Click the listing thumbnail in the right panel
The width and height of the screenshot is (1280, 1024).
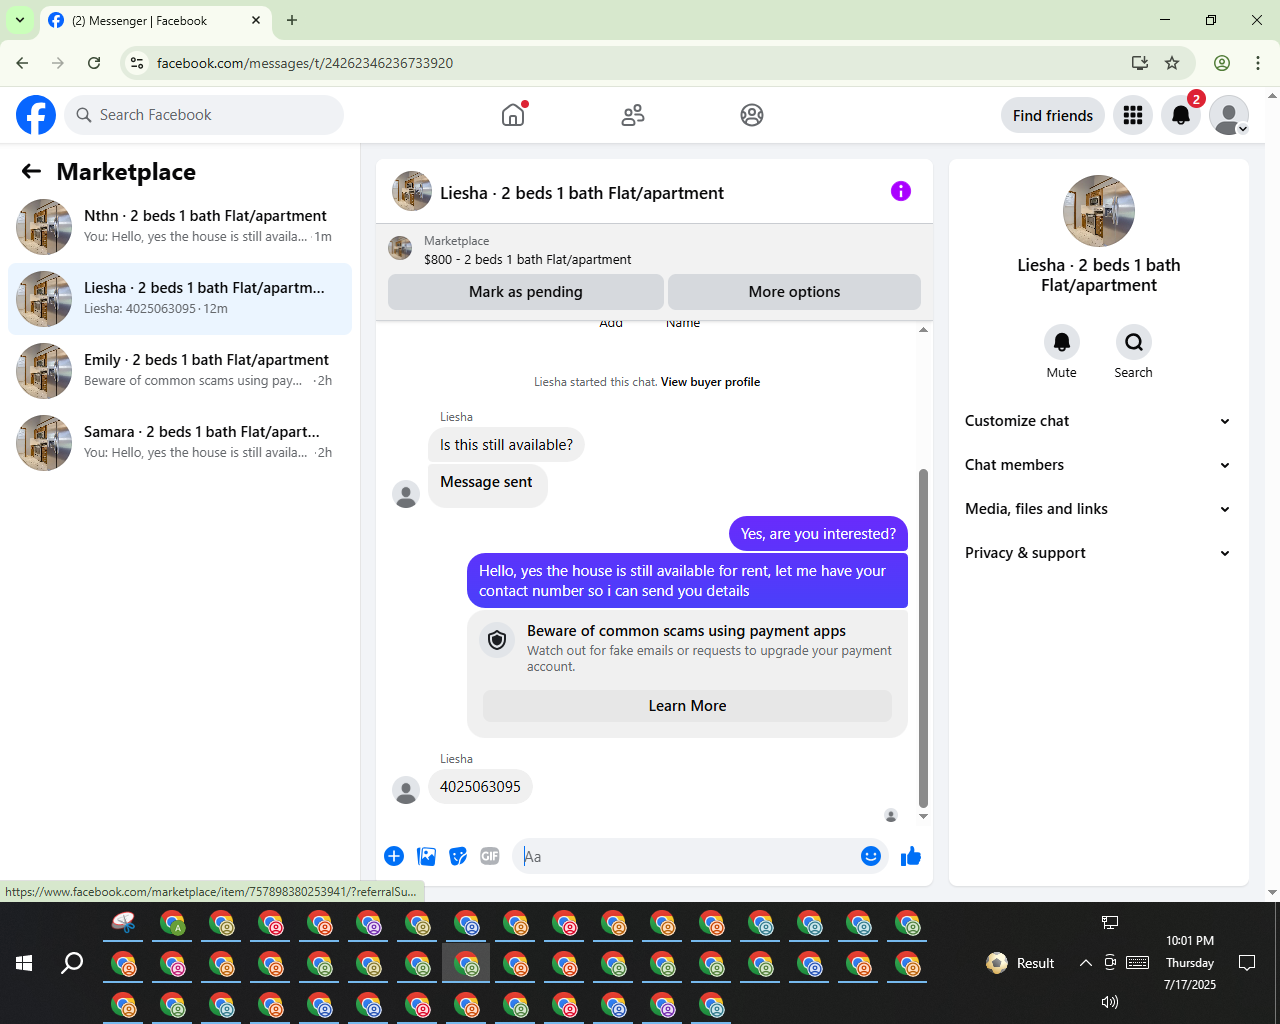[x=1099, y=211]
